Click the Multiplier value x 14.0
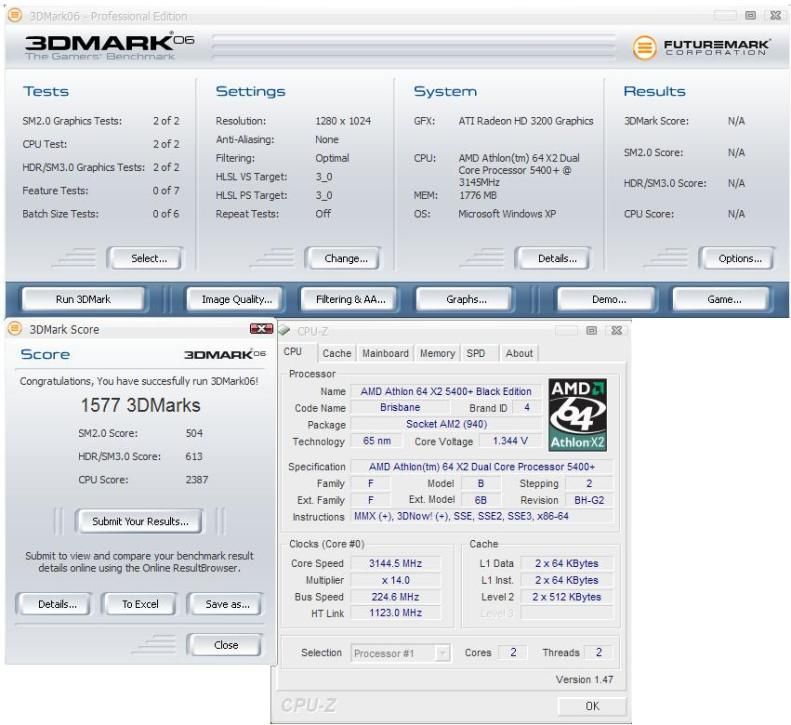The height and width of the screenshot is (725, 791). coord(396,580)
